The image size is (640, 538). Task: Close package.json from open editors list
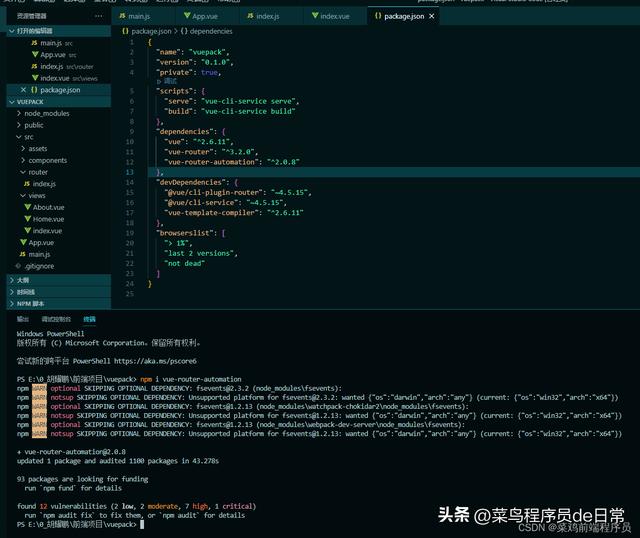click(x=23, y=90)
